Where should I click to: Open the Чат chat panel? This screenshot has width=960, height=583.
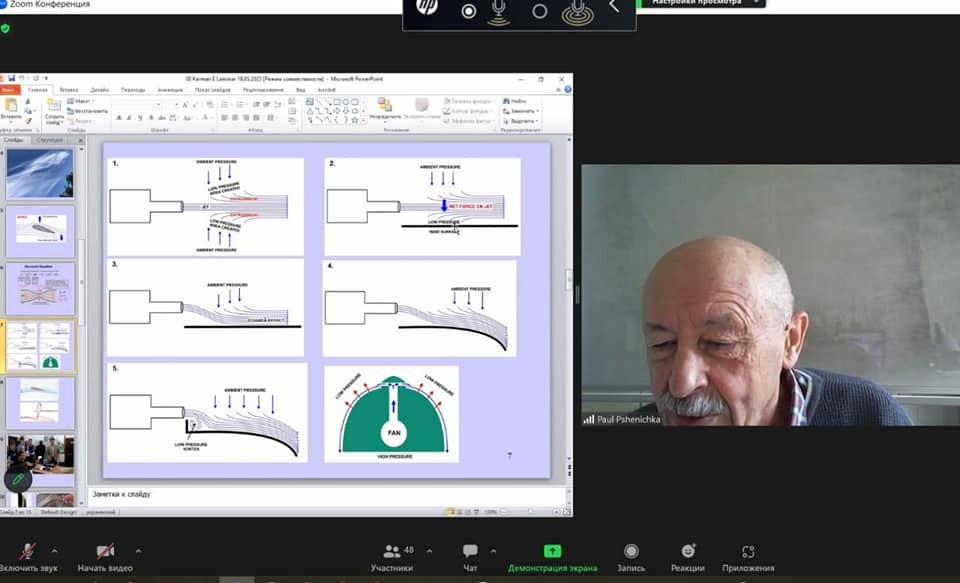[x=470, y=551]
